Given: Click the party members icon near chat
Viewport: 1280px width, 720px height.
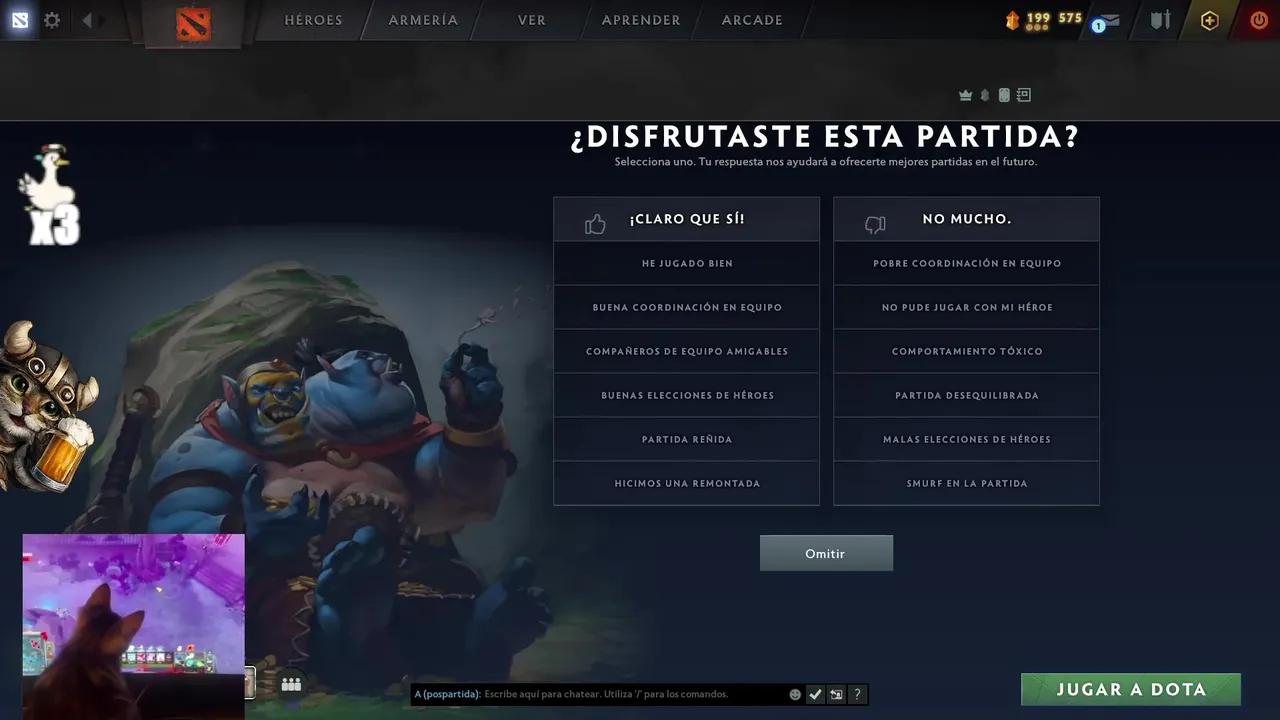Looking at the screenshot, I should pos(291,684).
